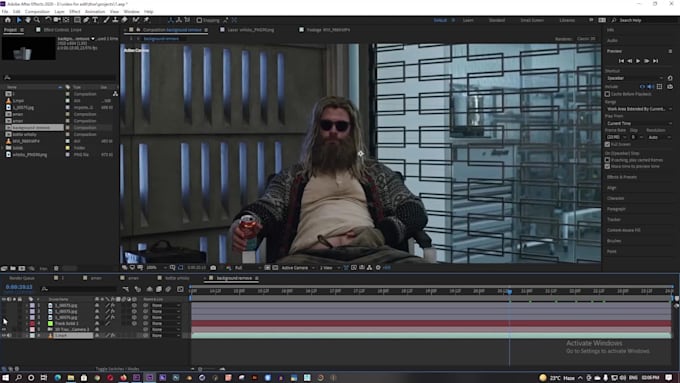680x383 pixels.
Task: Select the Pen tool
Action: pyautogui.click(x=86, y=20)
